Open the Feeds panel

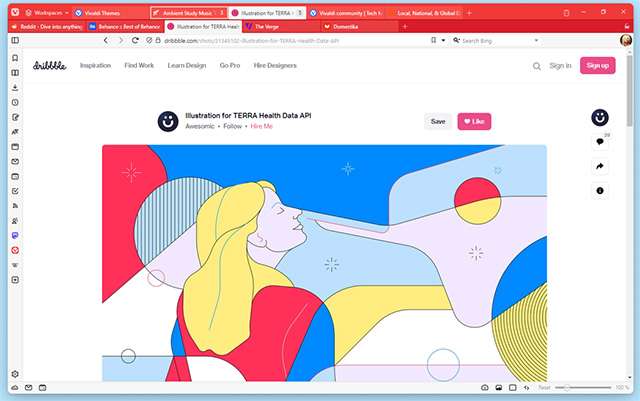[x=15, y=206]
